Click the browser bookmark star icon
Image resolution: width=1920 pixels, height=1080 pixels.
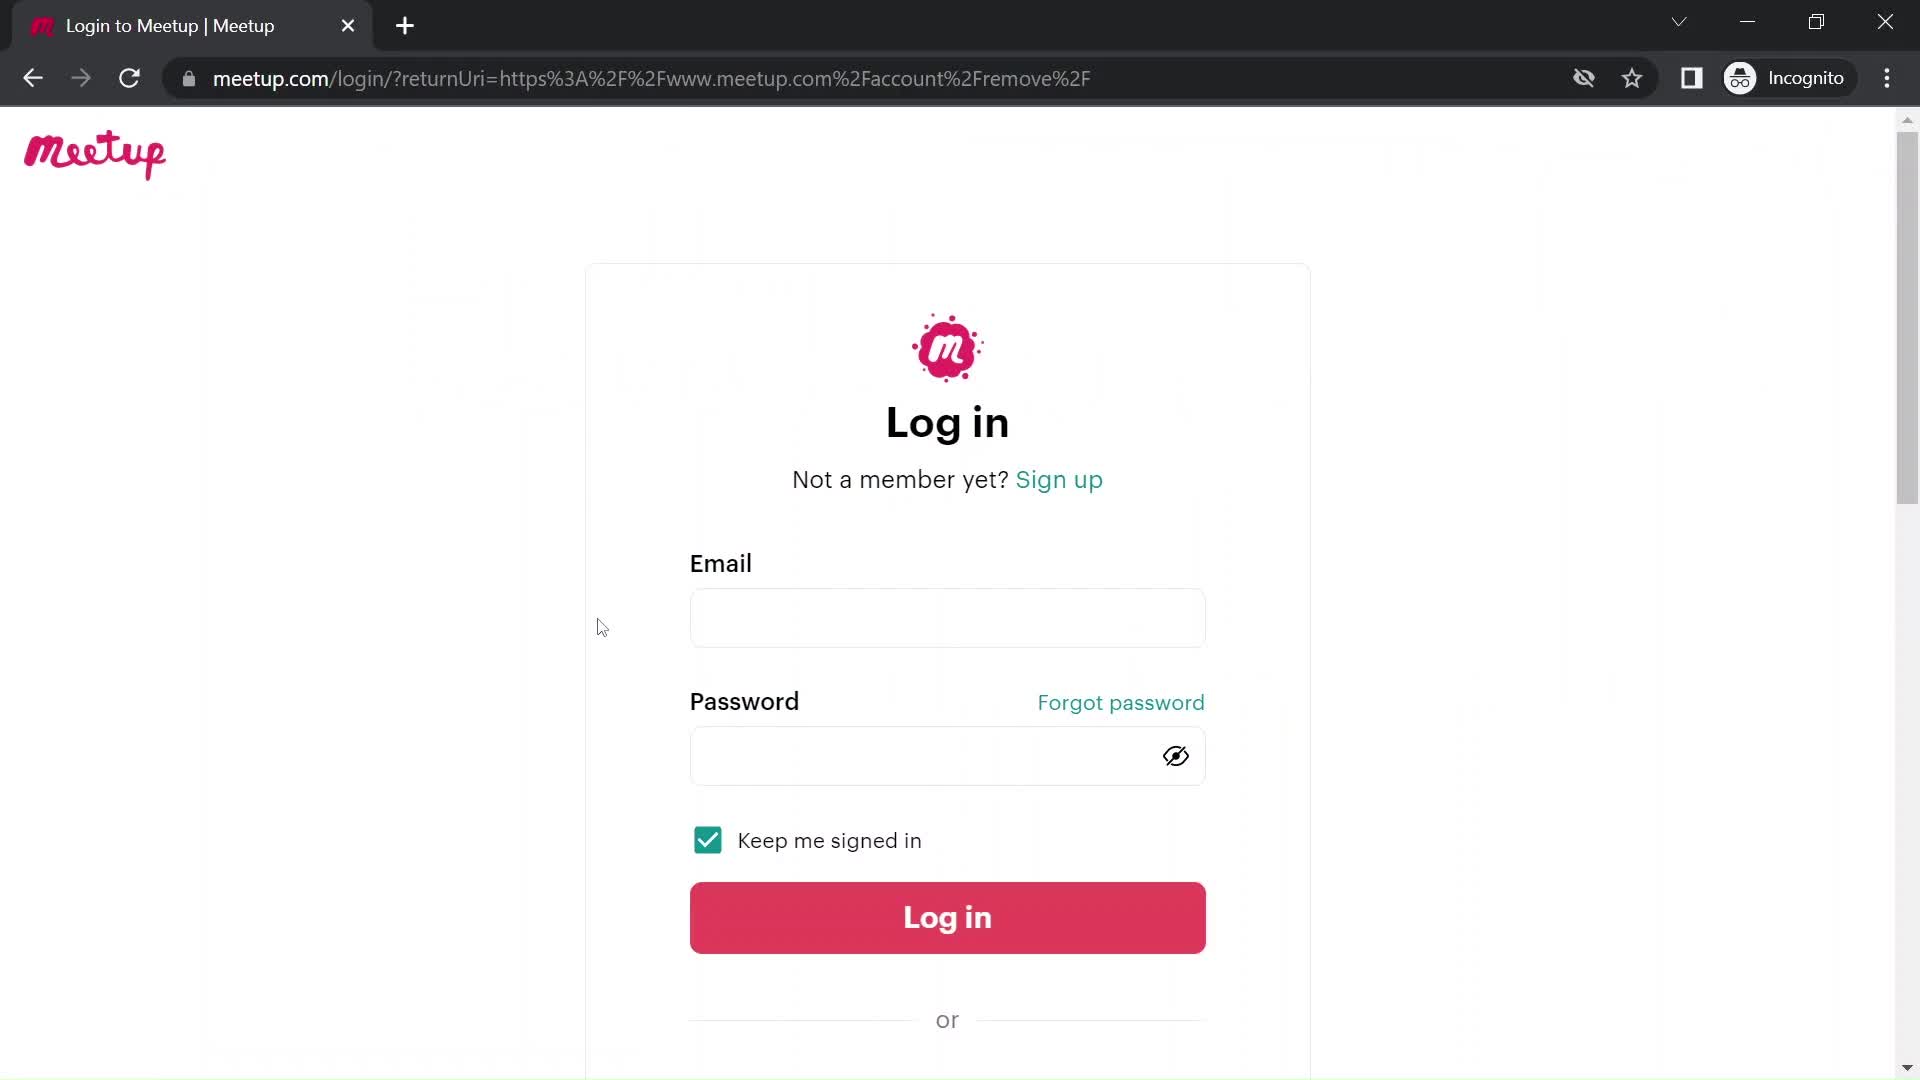pyautogui.click(x=1633, y=78)
